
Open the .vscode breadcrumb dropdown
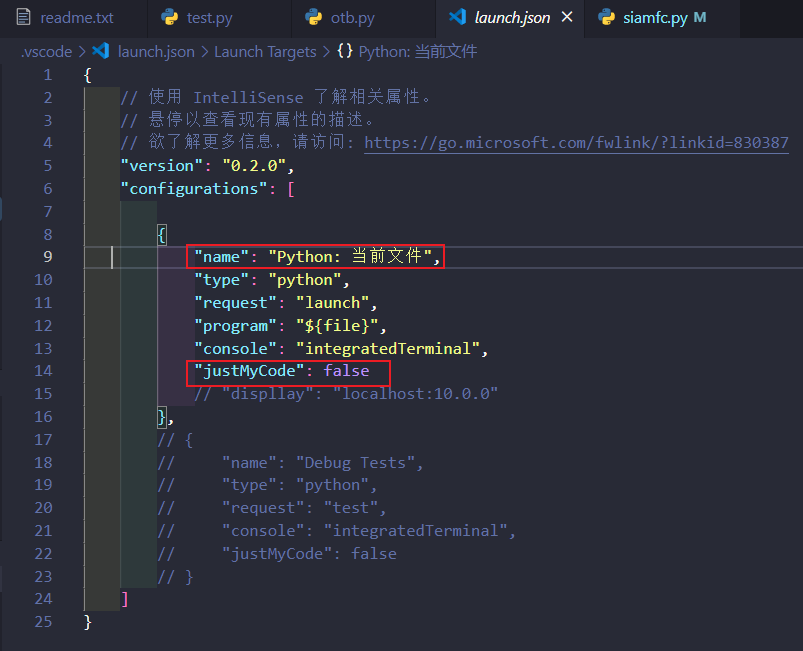coord(45,51)
